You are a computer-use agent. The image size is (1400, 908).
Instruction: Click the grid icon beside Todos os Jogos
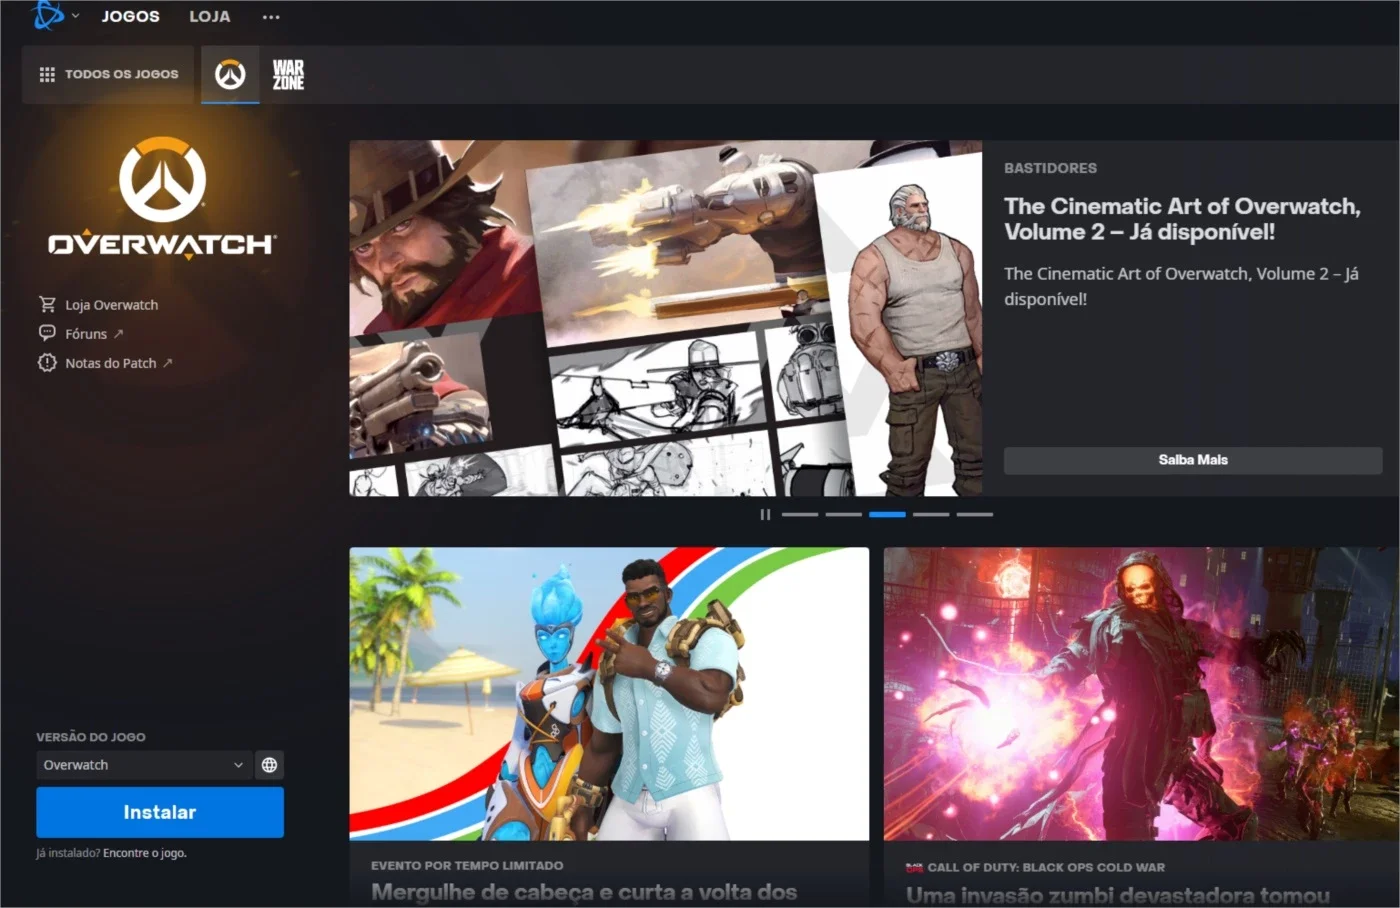tap(47, 74)
